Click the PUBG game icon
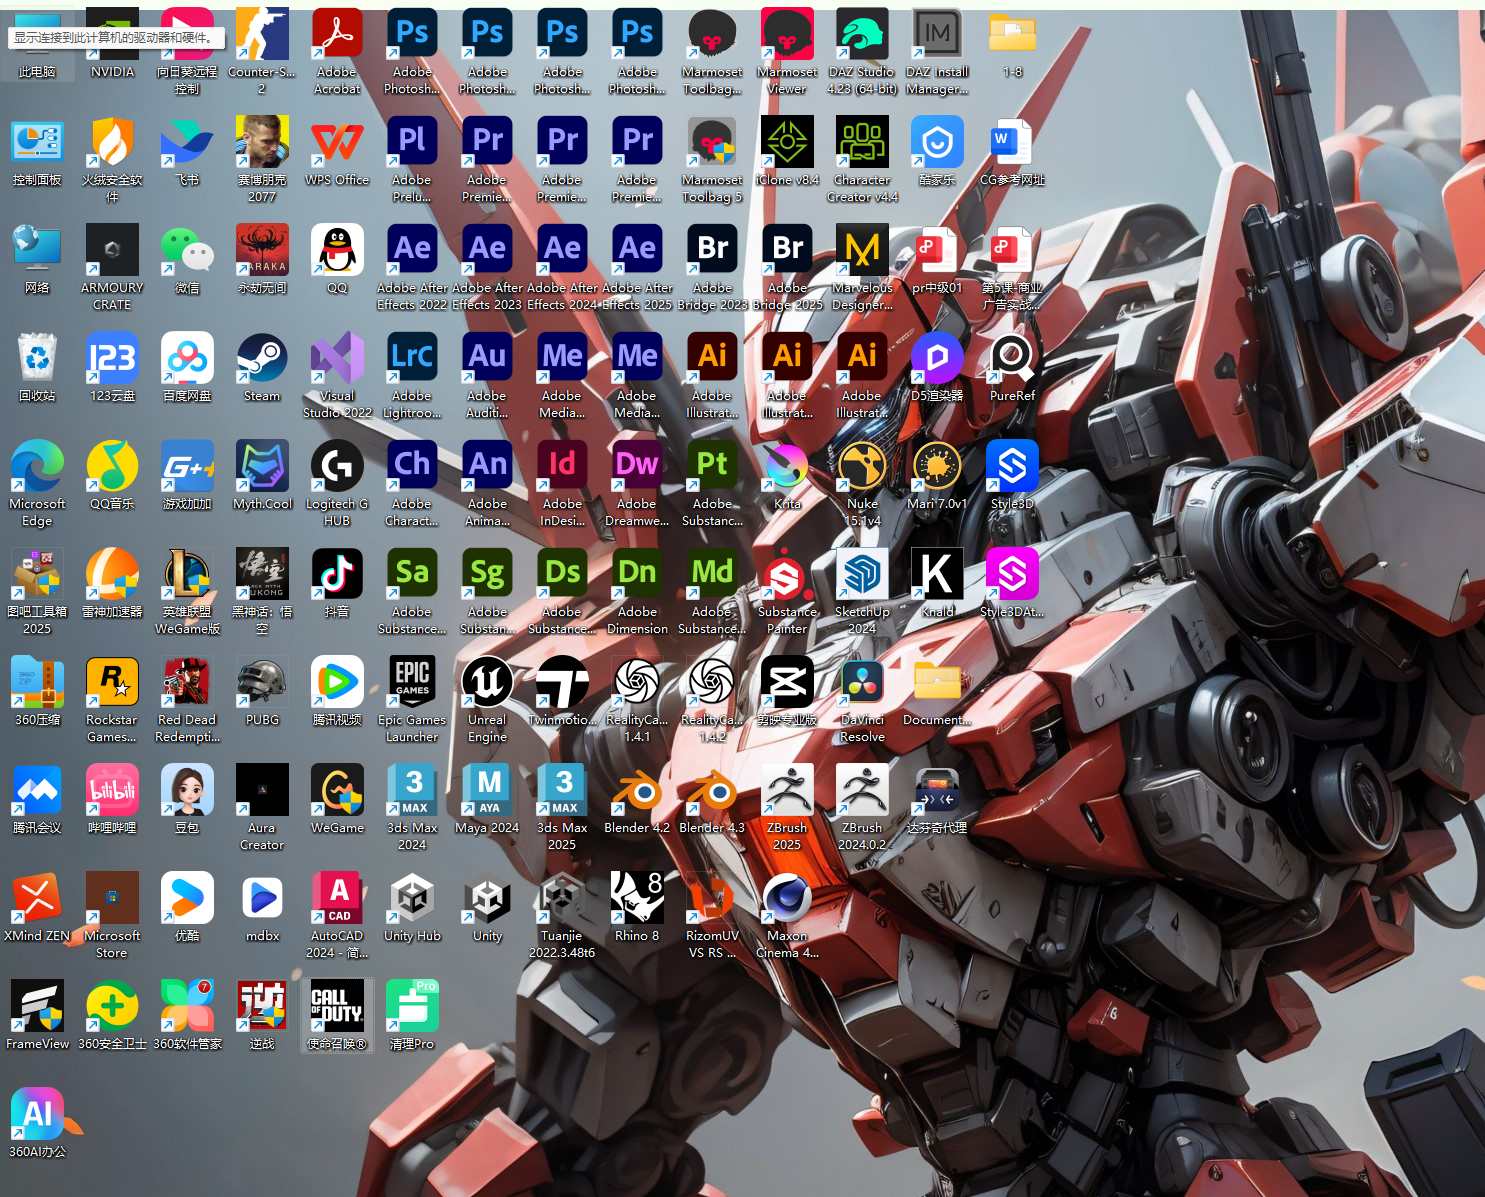 (262, 692)
